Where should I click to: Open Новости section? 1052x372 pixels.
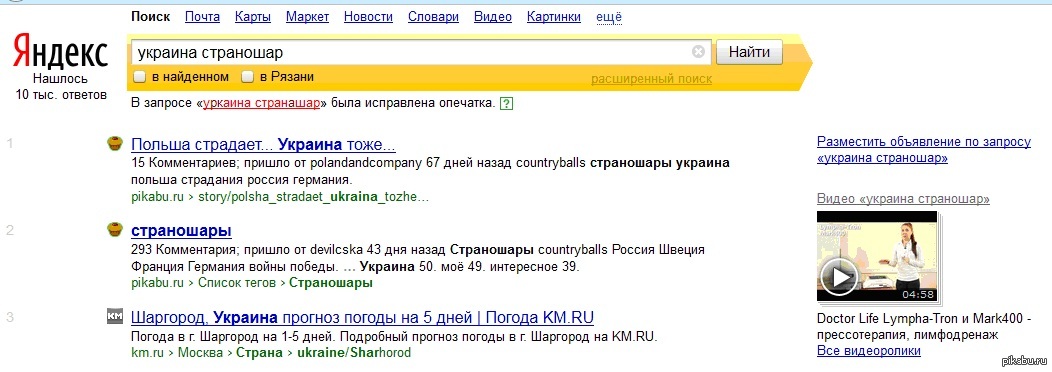click(368, 17)
